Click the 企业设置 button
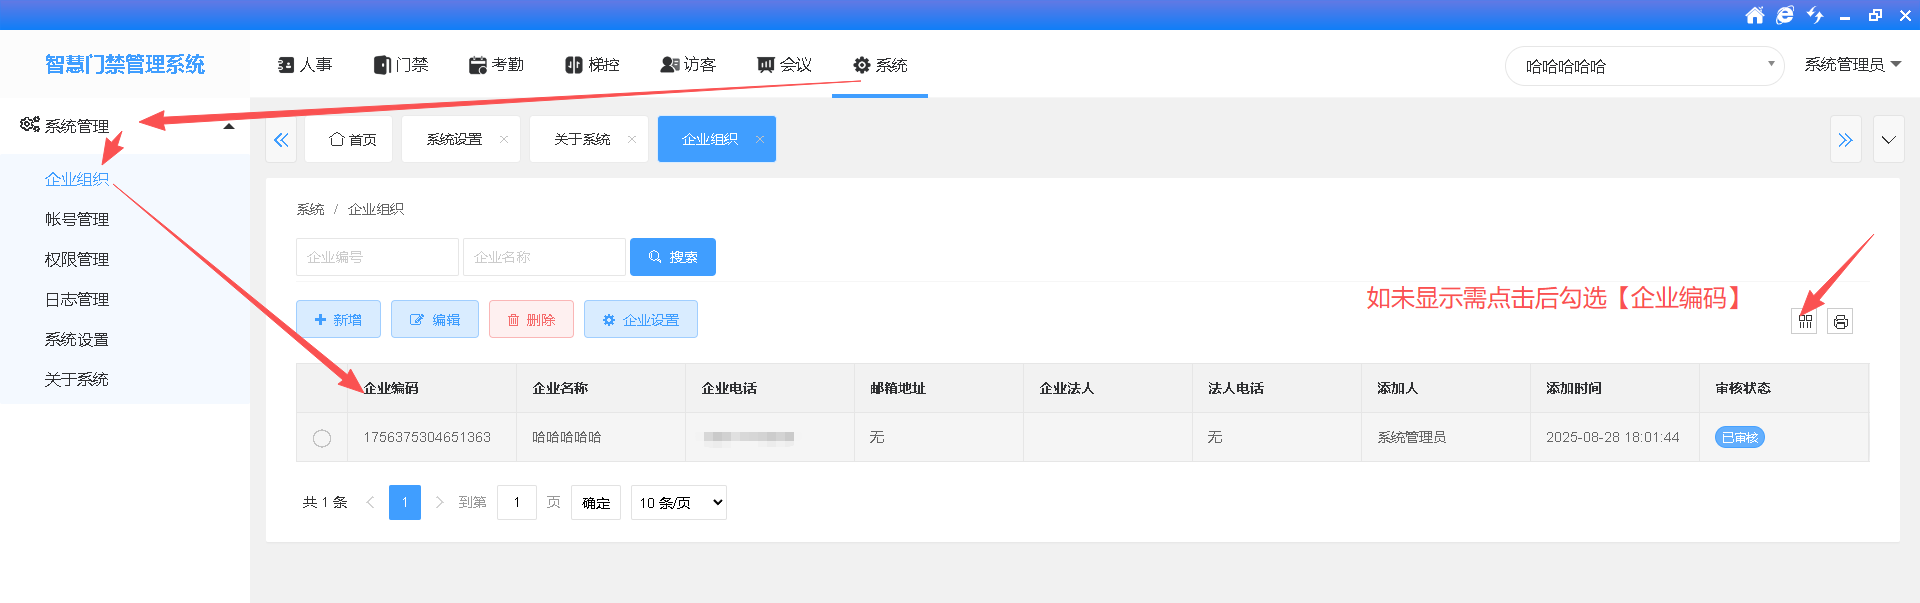Image resolution: width=1920 pixels, height=603 pixels. (640, 320)
